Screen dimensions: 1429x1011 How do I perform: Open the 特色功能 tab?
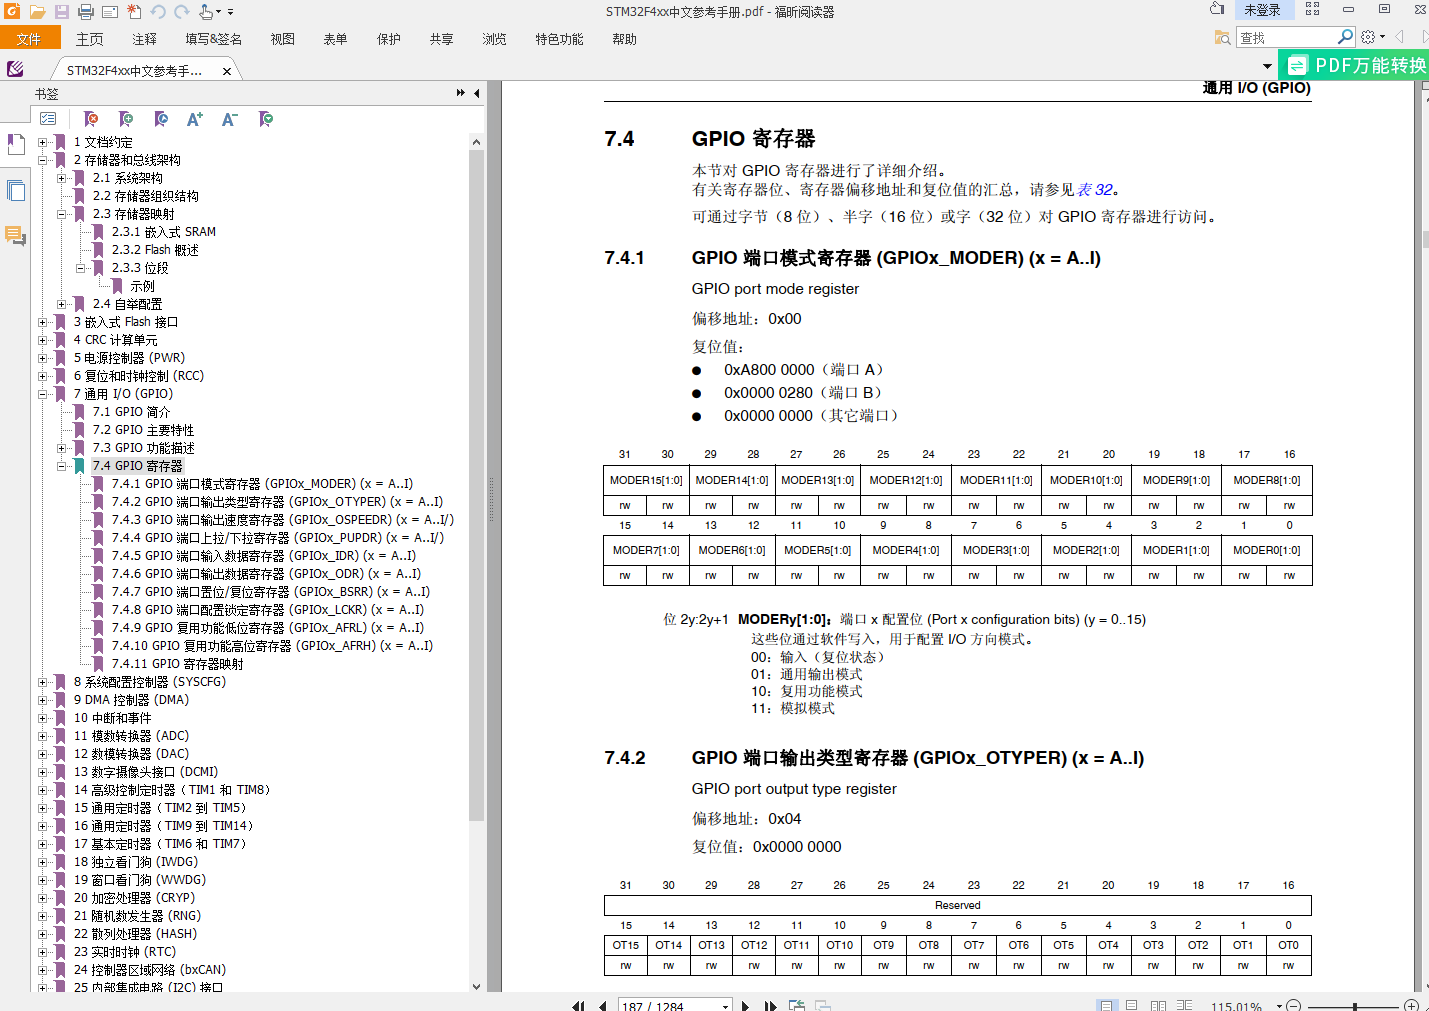click(559, 39)
